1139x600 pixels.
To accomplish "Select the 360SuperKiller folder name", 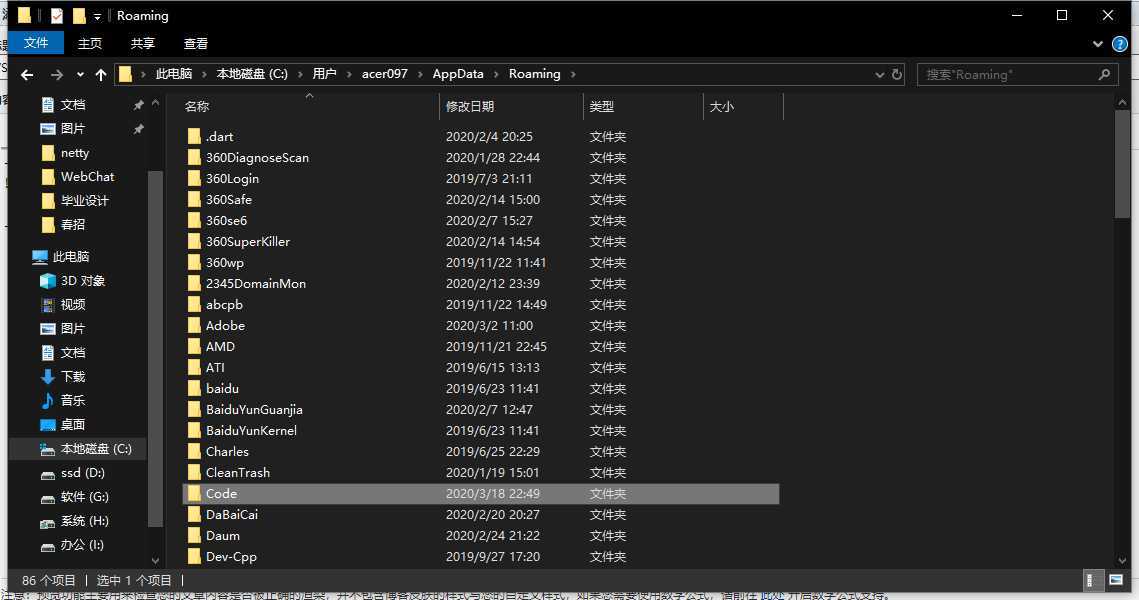I will (248, 242).
